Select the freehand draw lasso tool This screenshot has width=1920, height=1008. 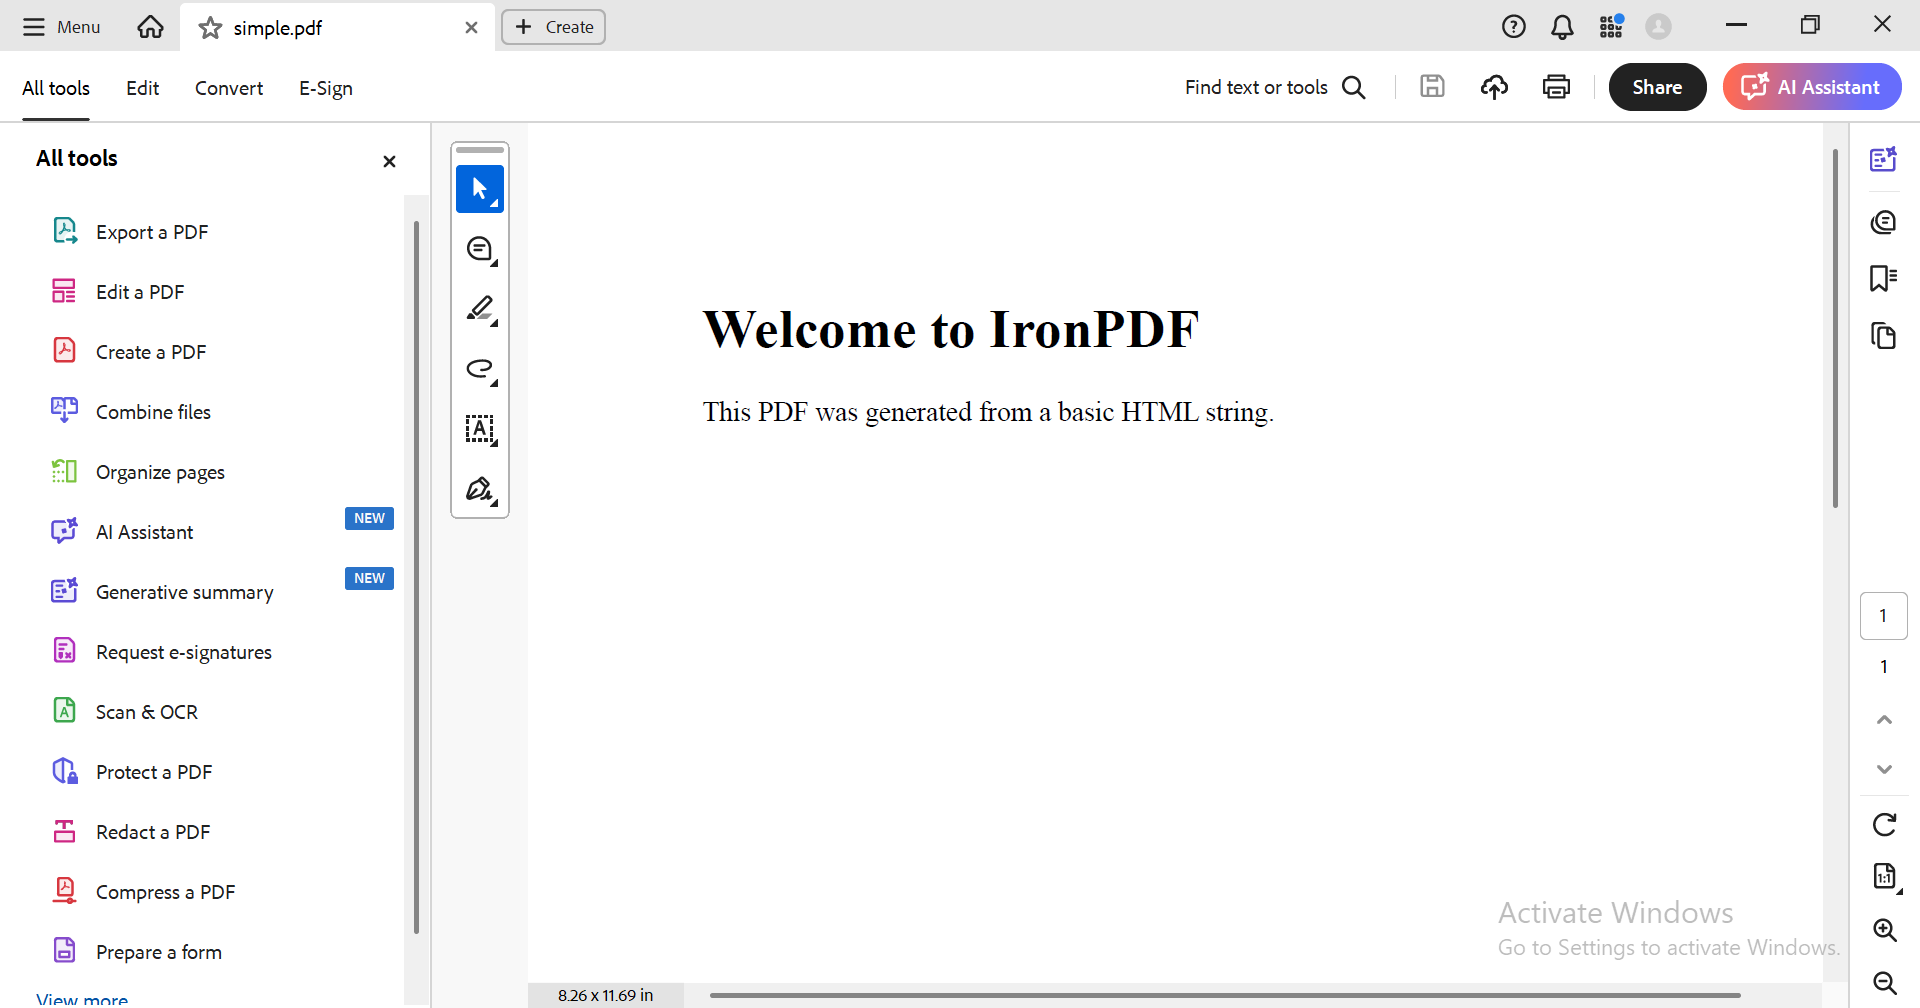(x=480, y=369)
